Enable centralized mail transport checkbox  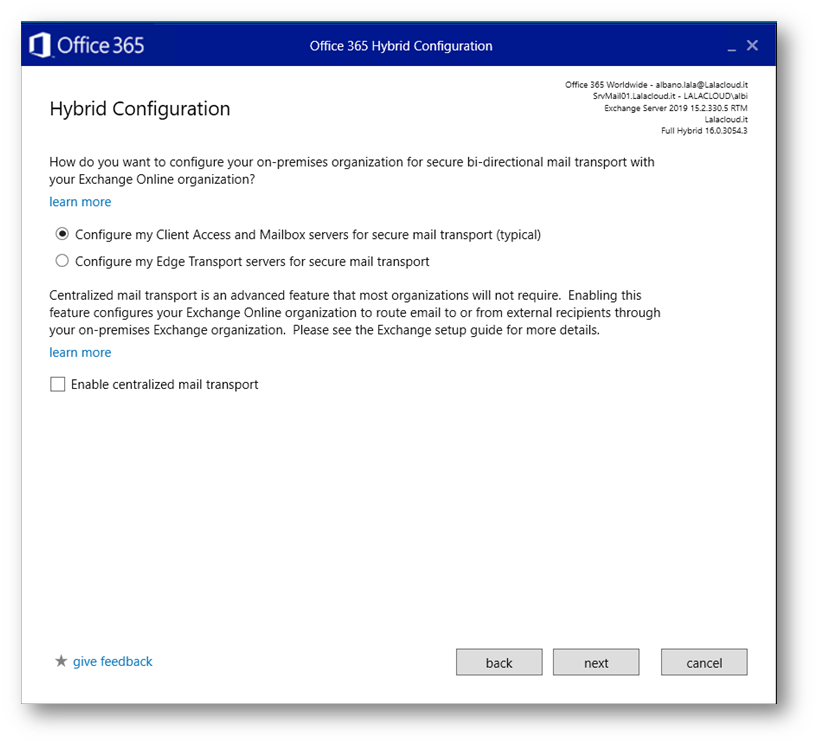pos(58,384)
